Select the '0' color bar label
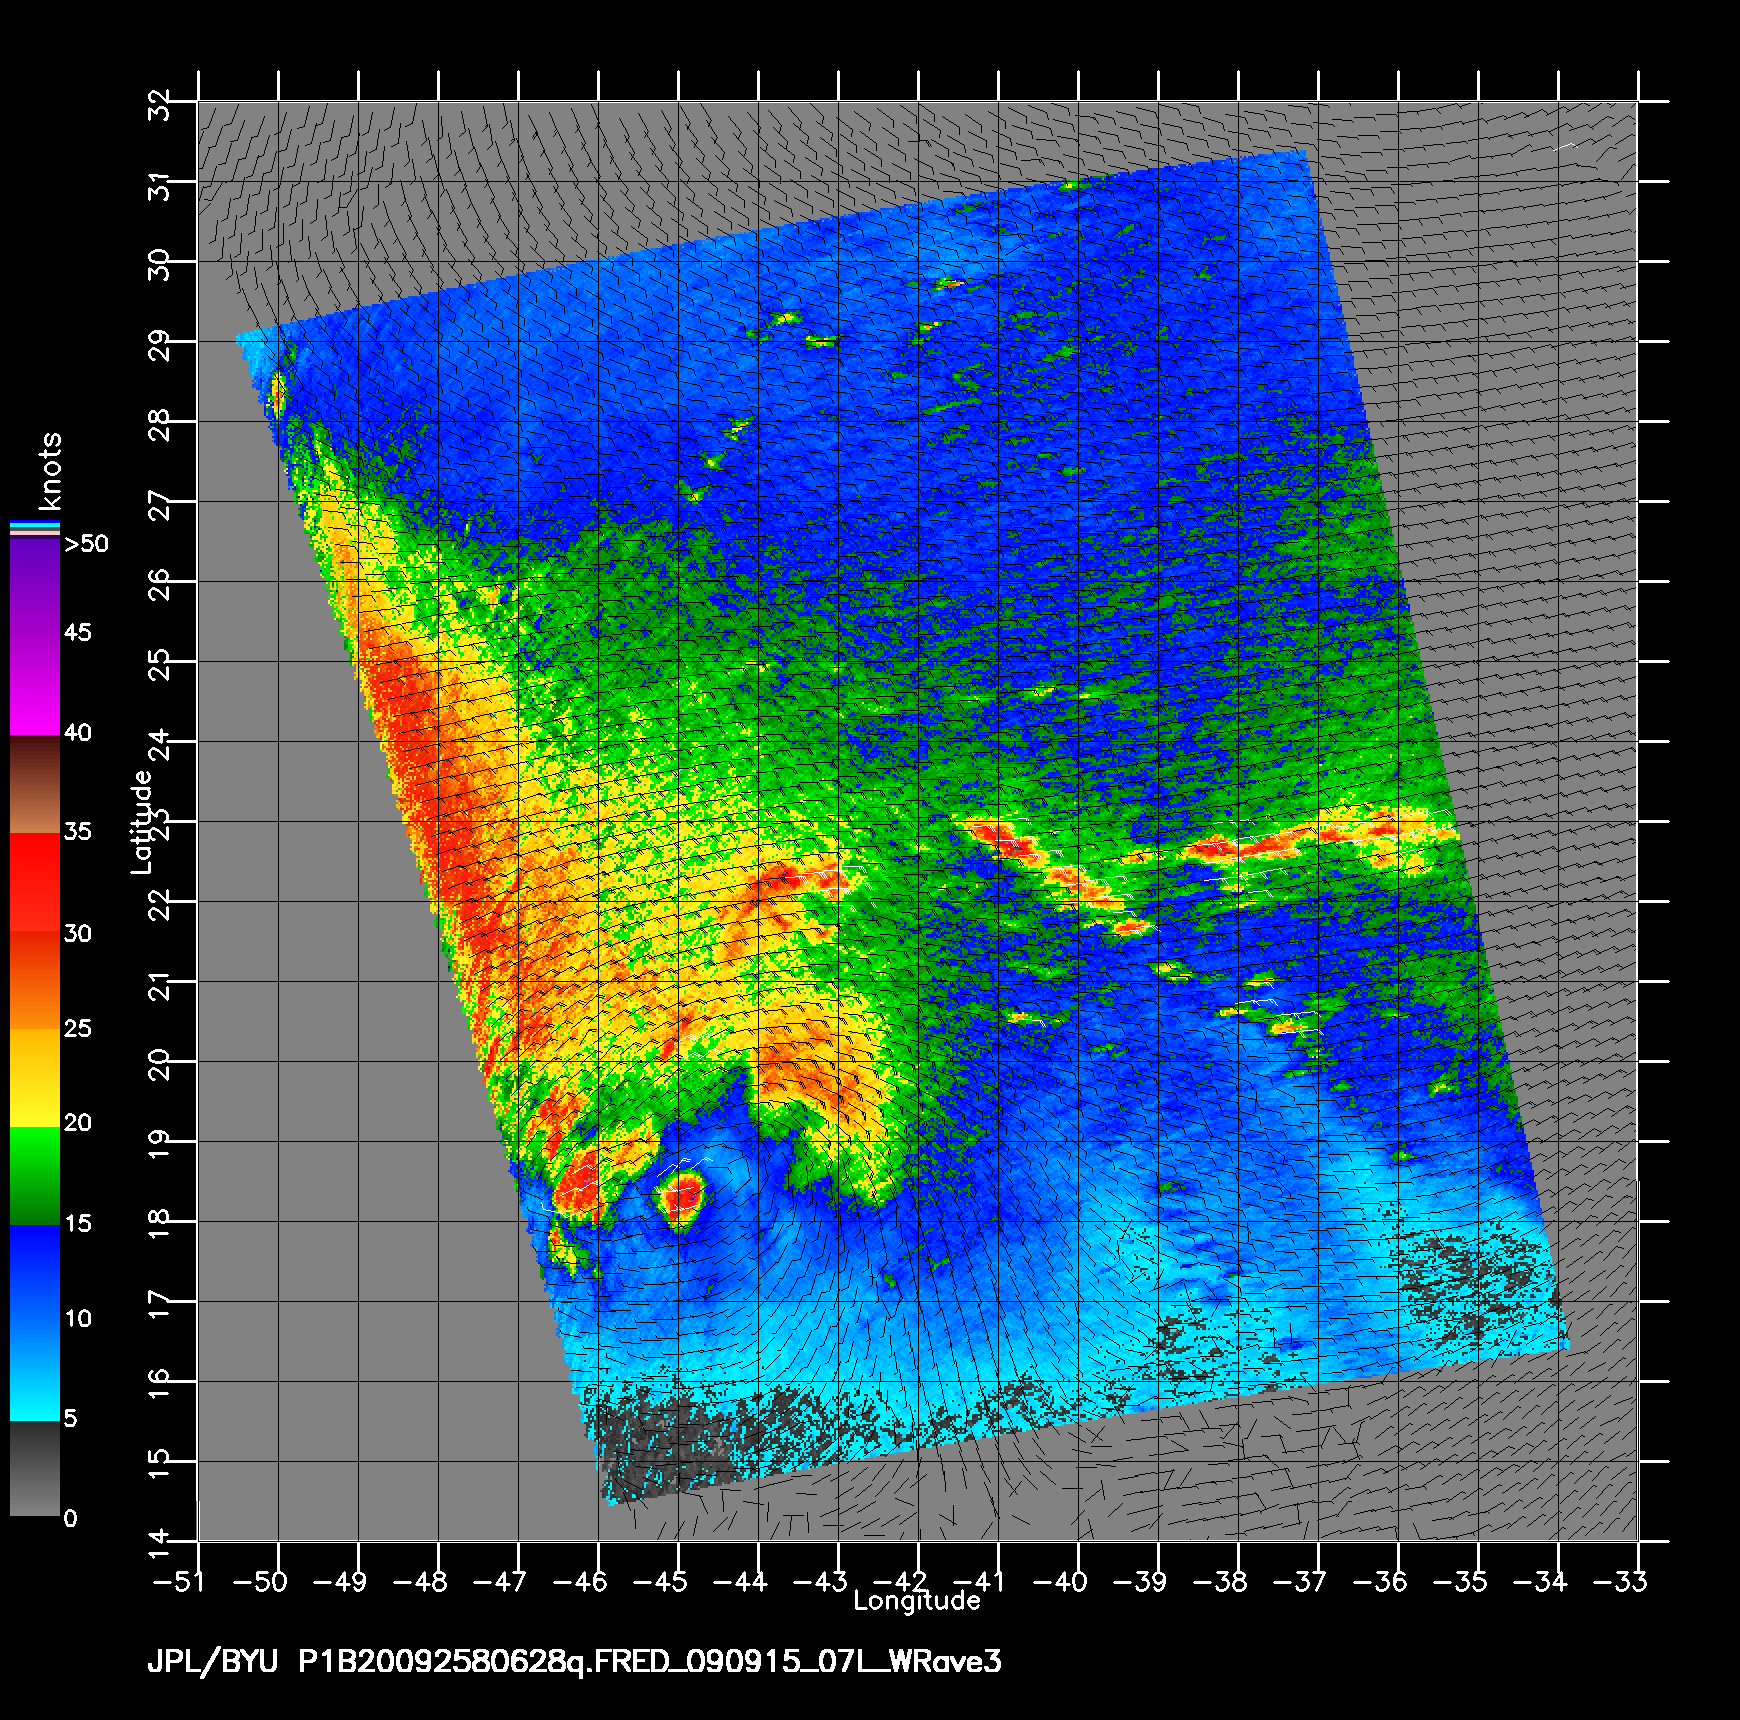 coord(71,1518)
